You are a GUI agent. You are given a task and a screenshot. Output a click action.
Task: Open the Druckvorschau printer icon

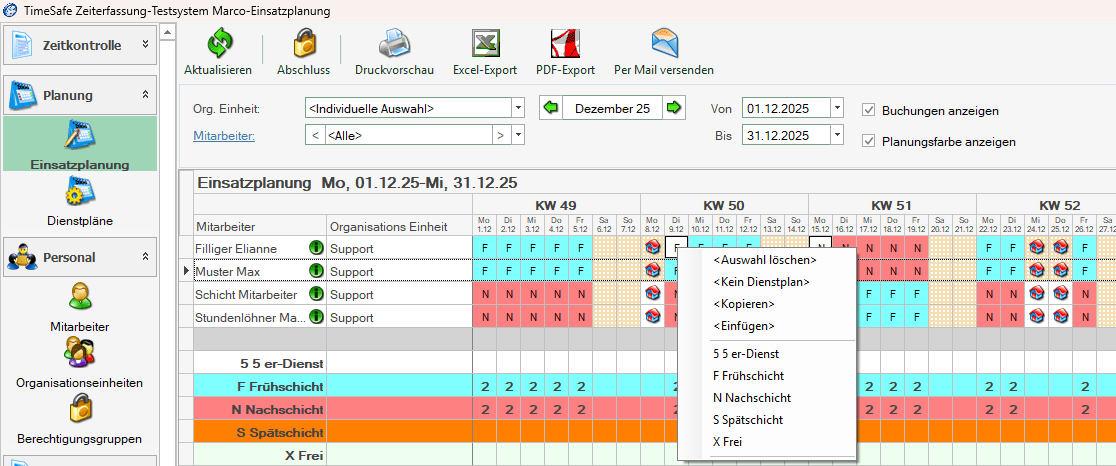tap(394, 43)
